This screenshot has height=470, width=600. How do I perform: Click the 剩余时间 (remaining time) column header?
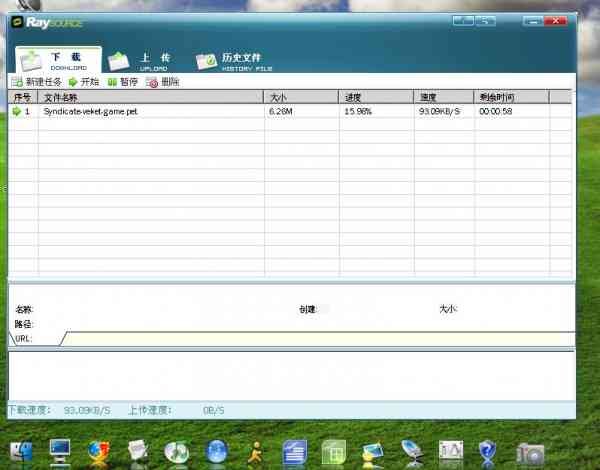pyautogui.click(x=511, y=97)
